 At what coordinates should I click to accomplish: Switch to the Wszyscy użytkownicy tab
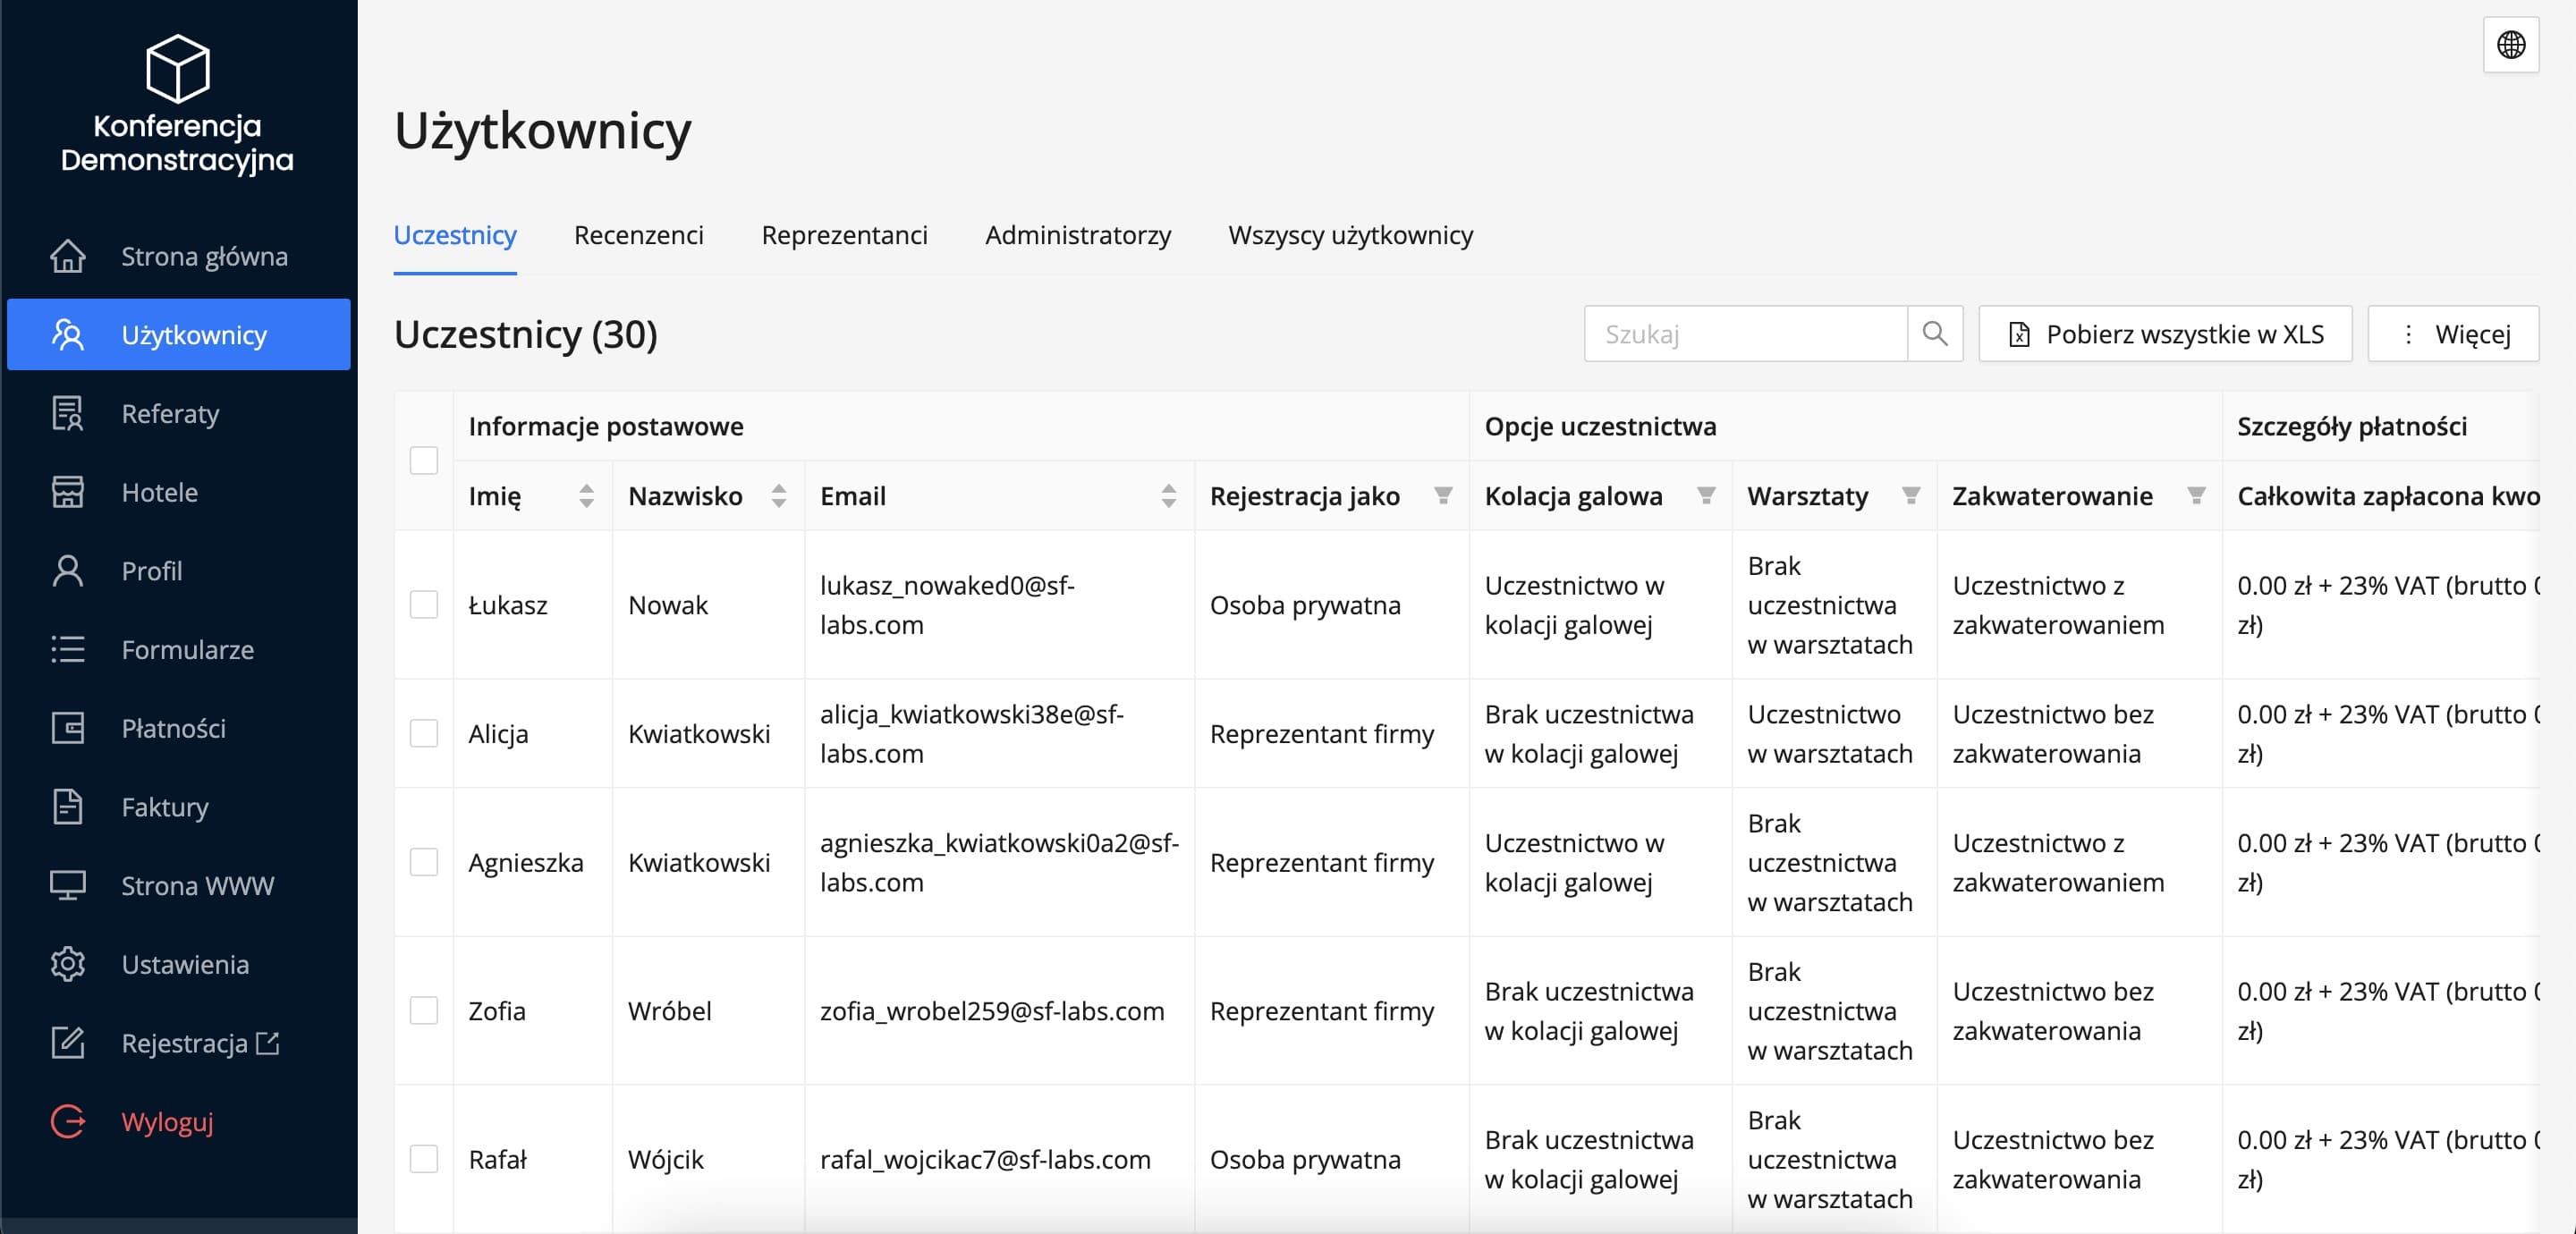[x=1350, y=235]
